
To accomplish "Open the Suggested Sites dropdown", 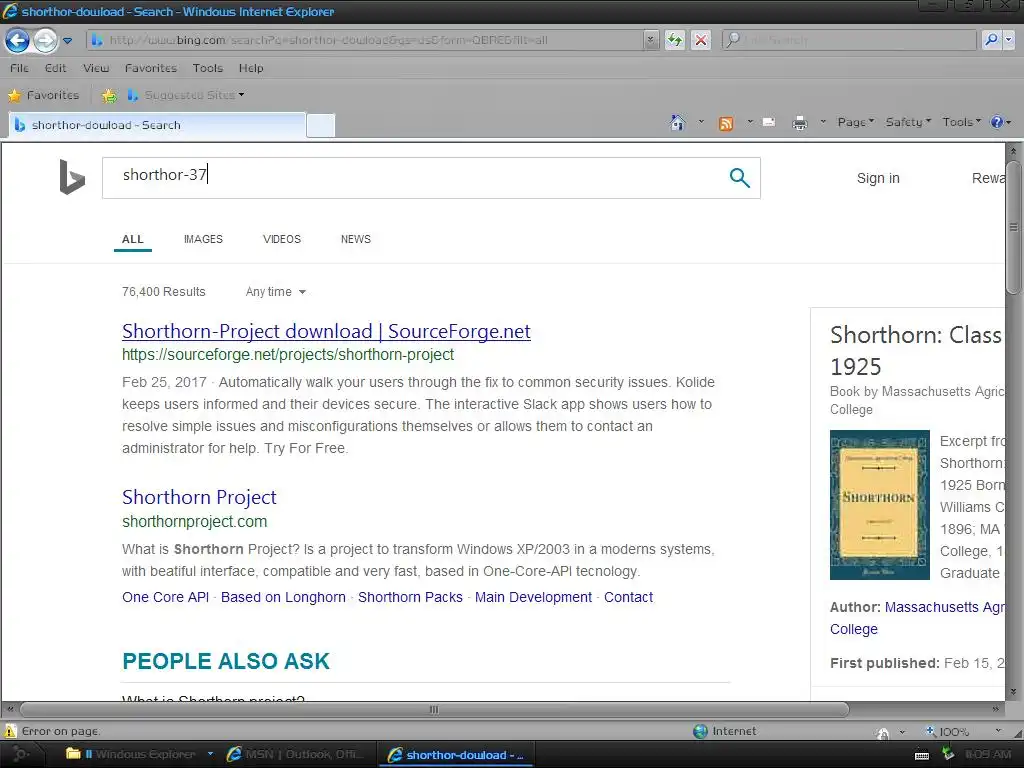I will (186, 95).
